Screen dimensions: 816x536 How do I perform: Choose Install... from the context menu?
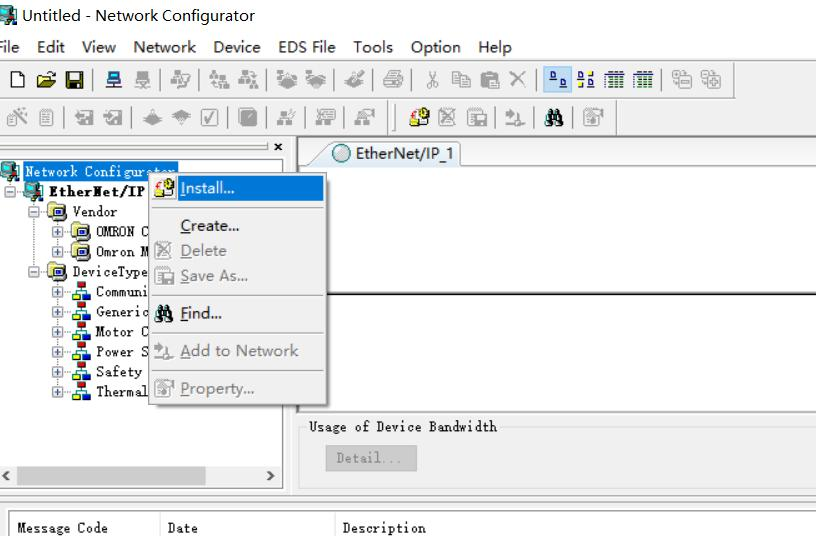(x=207, y=188)
